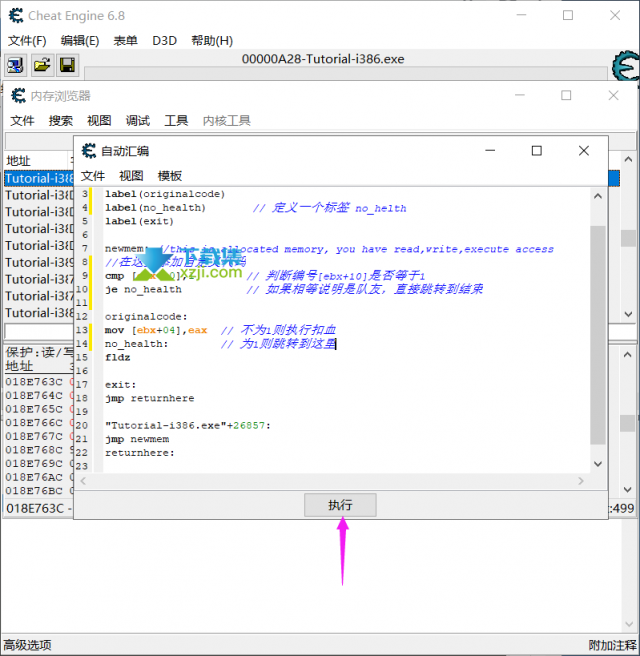The width and height of the screenshot is (640, 656).
Task: Click the 018E763C status bar address
Action: [x=35, y=508]
